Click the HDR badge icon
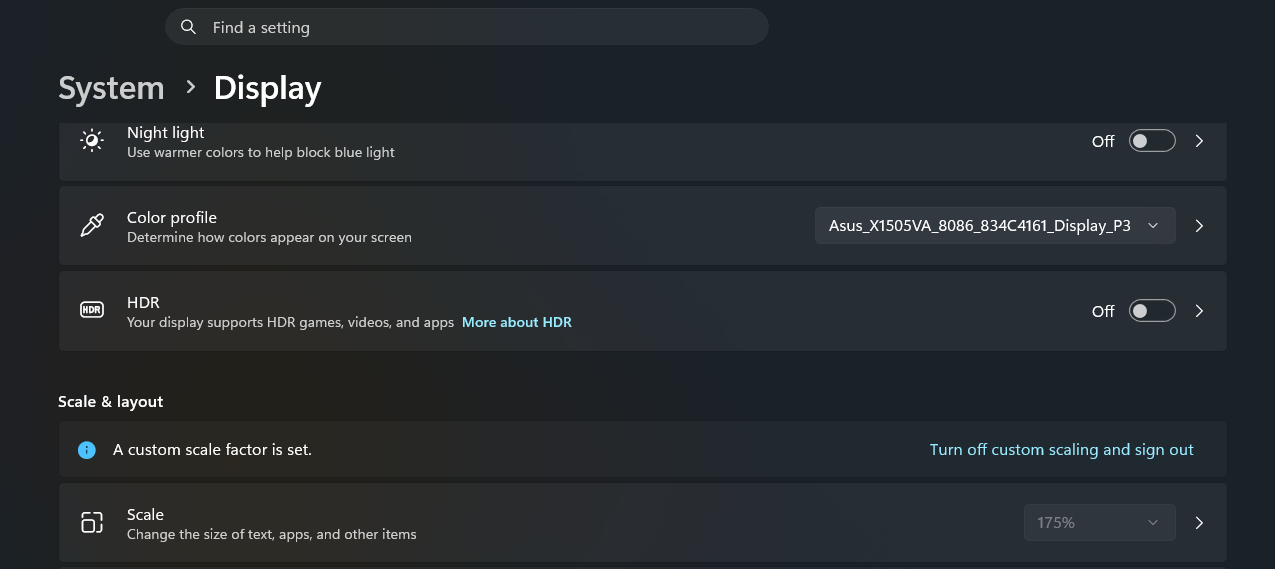 point(91,310)
